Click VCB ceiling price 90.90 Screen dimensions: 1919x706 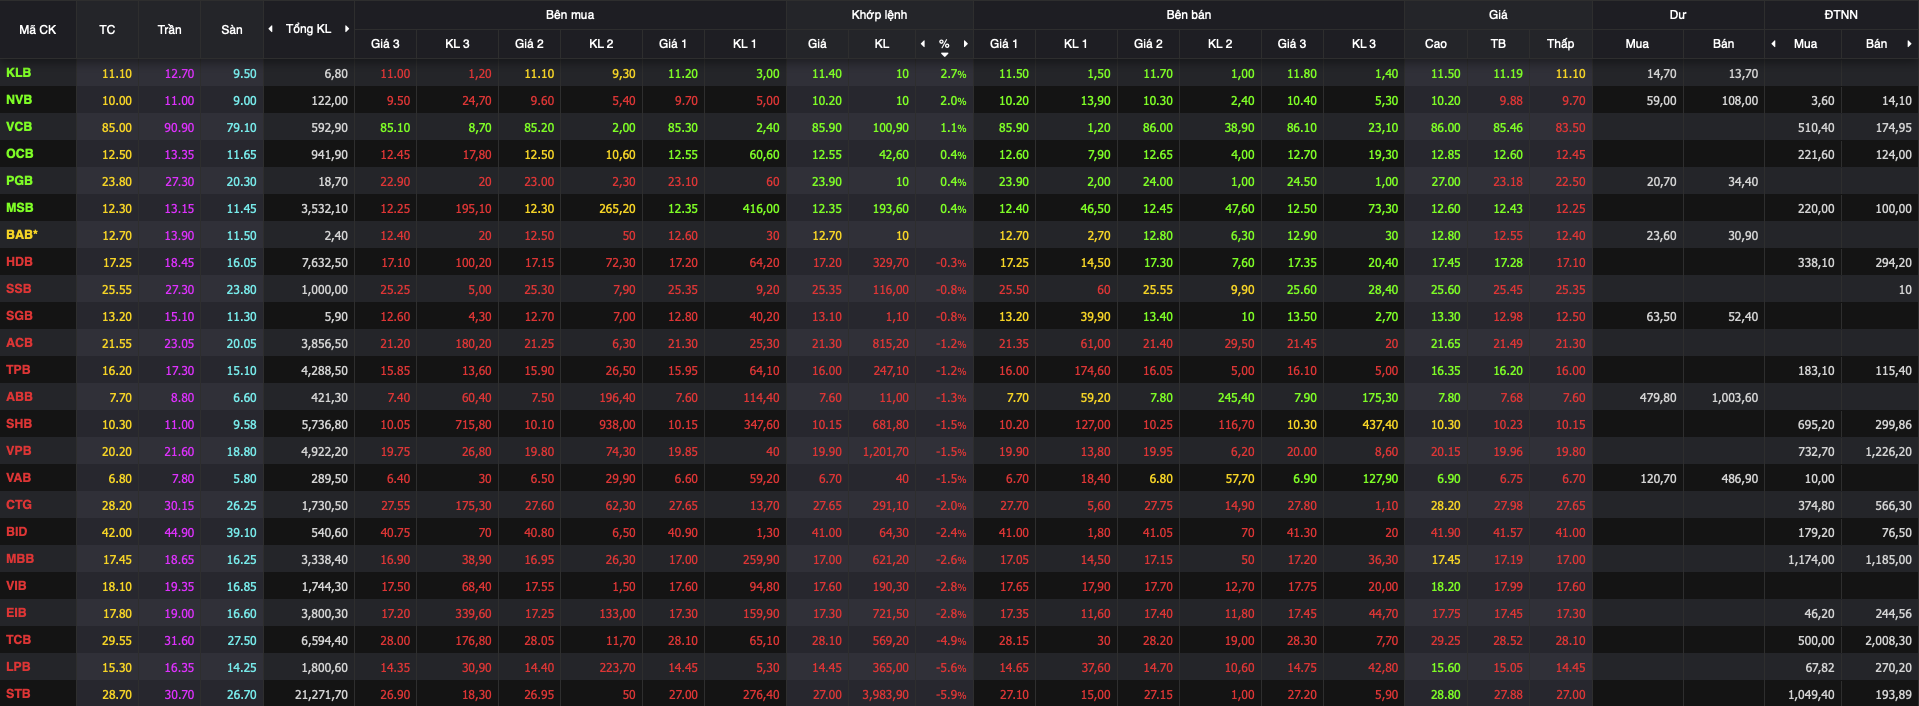(x=179, y=128)
